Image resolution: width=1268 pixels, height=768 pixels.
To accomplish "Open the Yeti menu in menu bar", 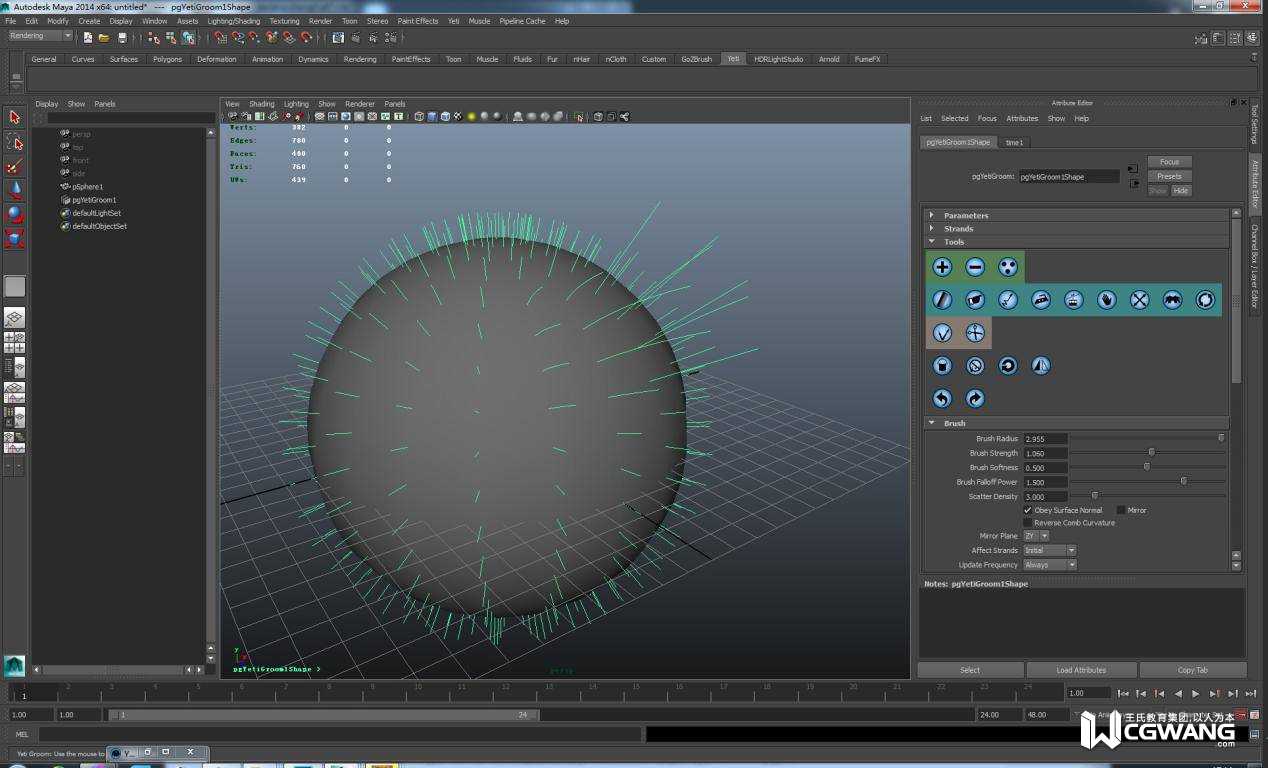I will [x=453, y=21].
